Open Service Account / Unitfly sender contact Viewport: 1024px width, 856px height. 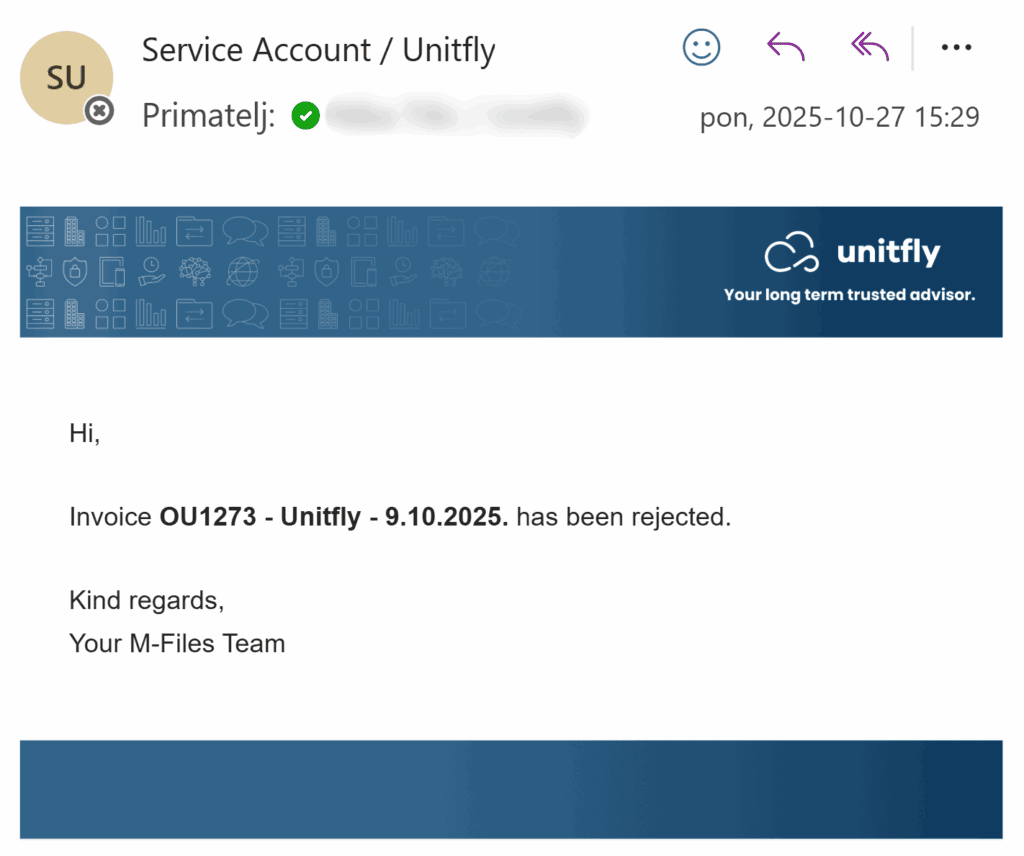tap(318, 50)
